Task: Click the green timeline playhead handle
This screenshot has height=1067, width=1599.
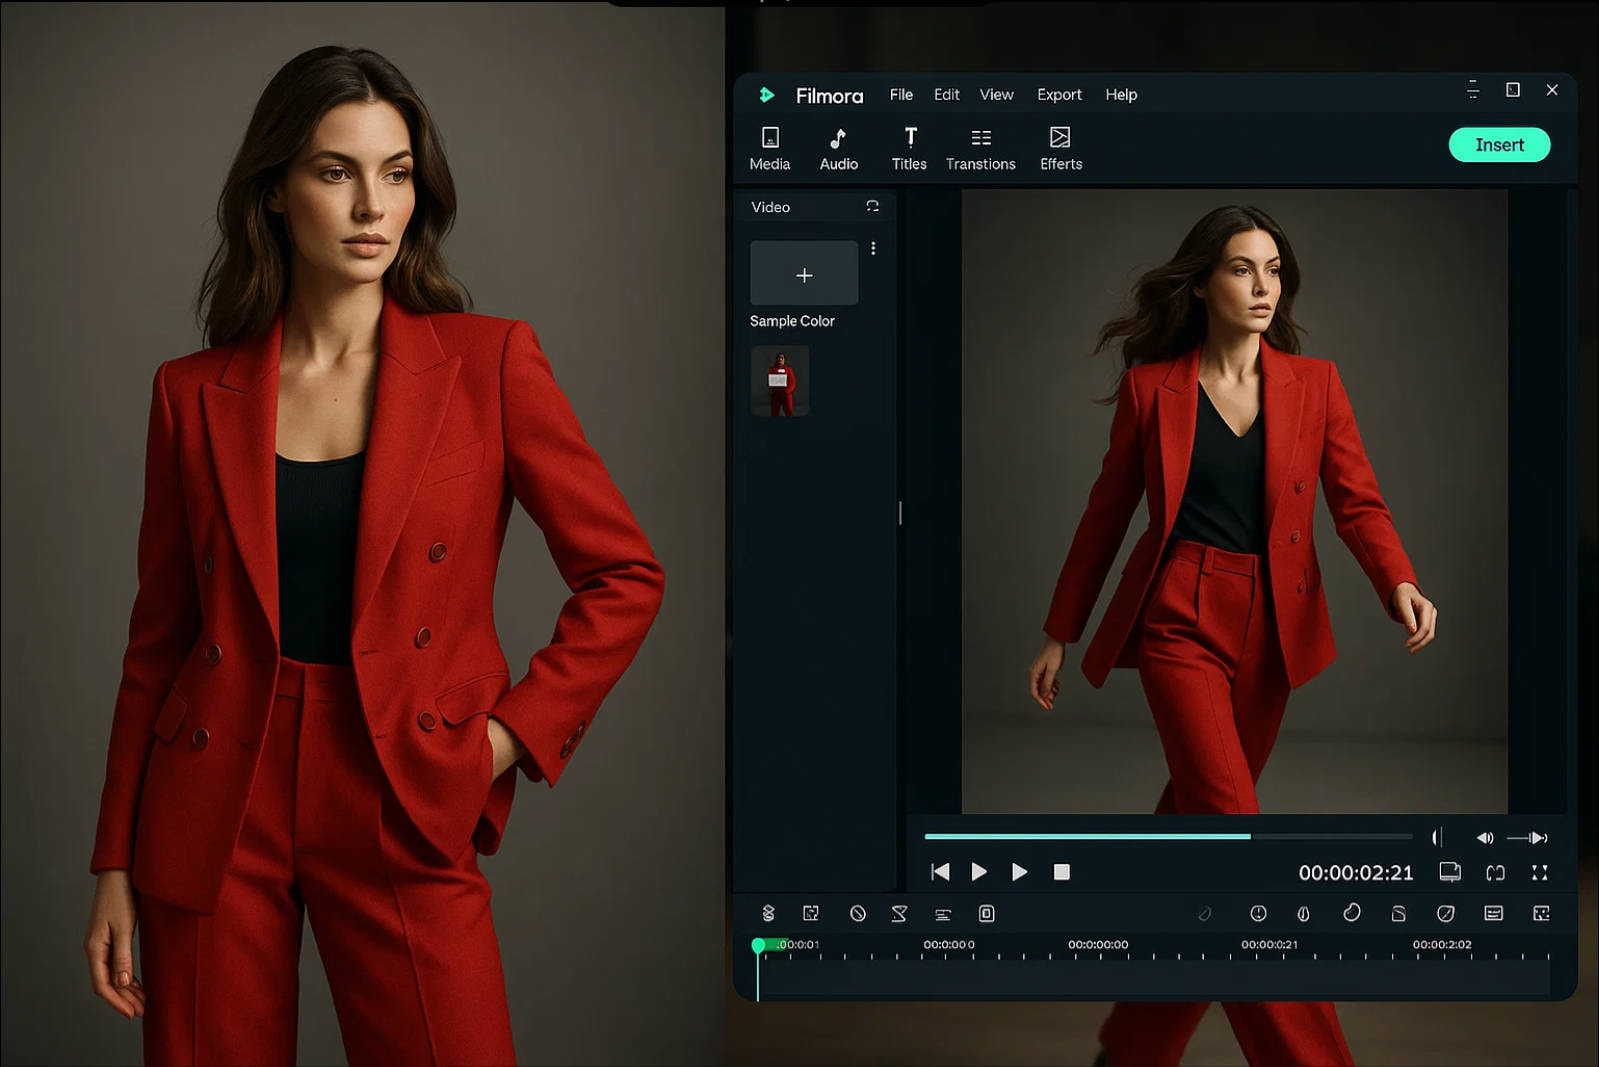Action: click(758, 945)
